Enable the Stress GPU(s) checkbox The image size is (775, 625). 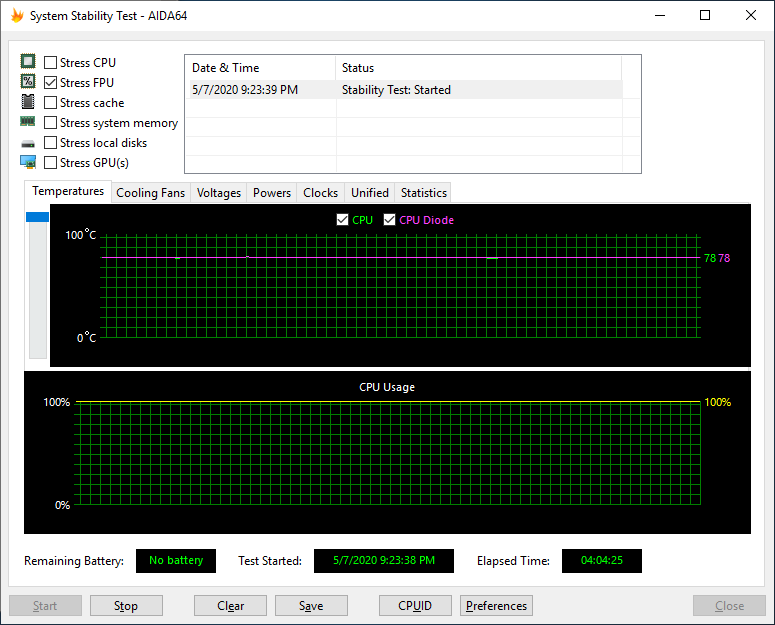coord(50,163)
